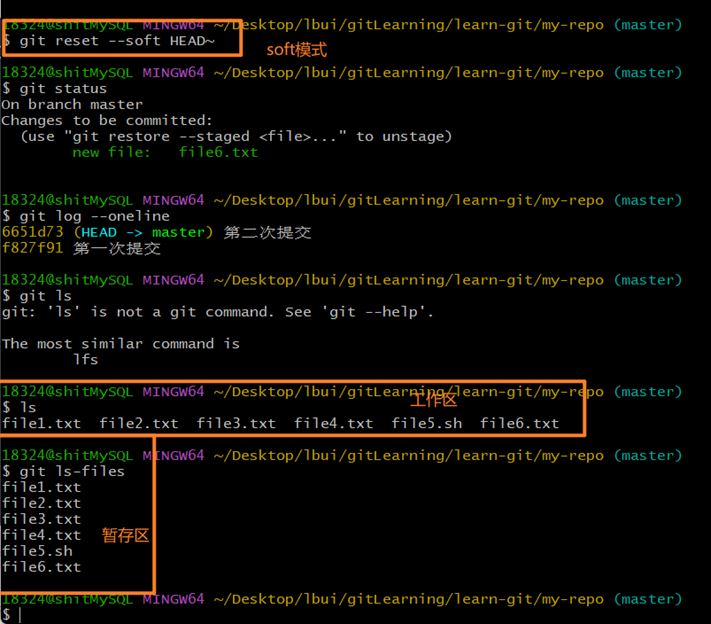The image size is (711, 624).
Task: Click file5.sh in the ls output row
Action: pos(427,424)
